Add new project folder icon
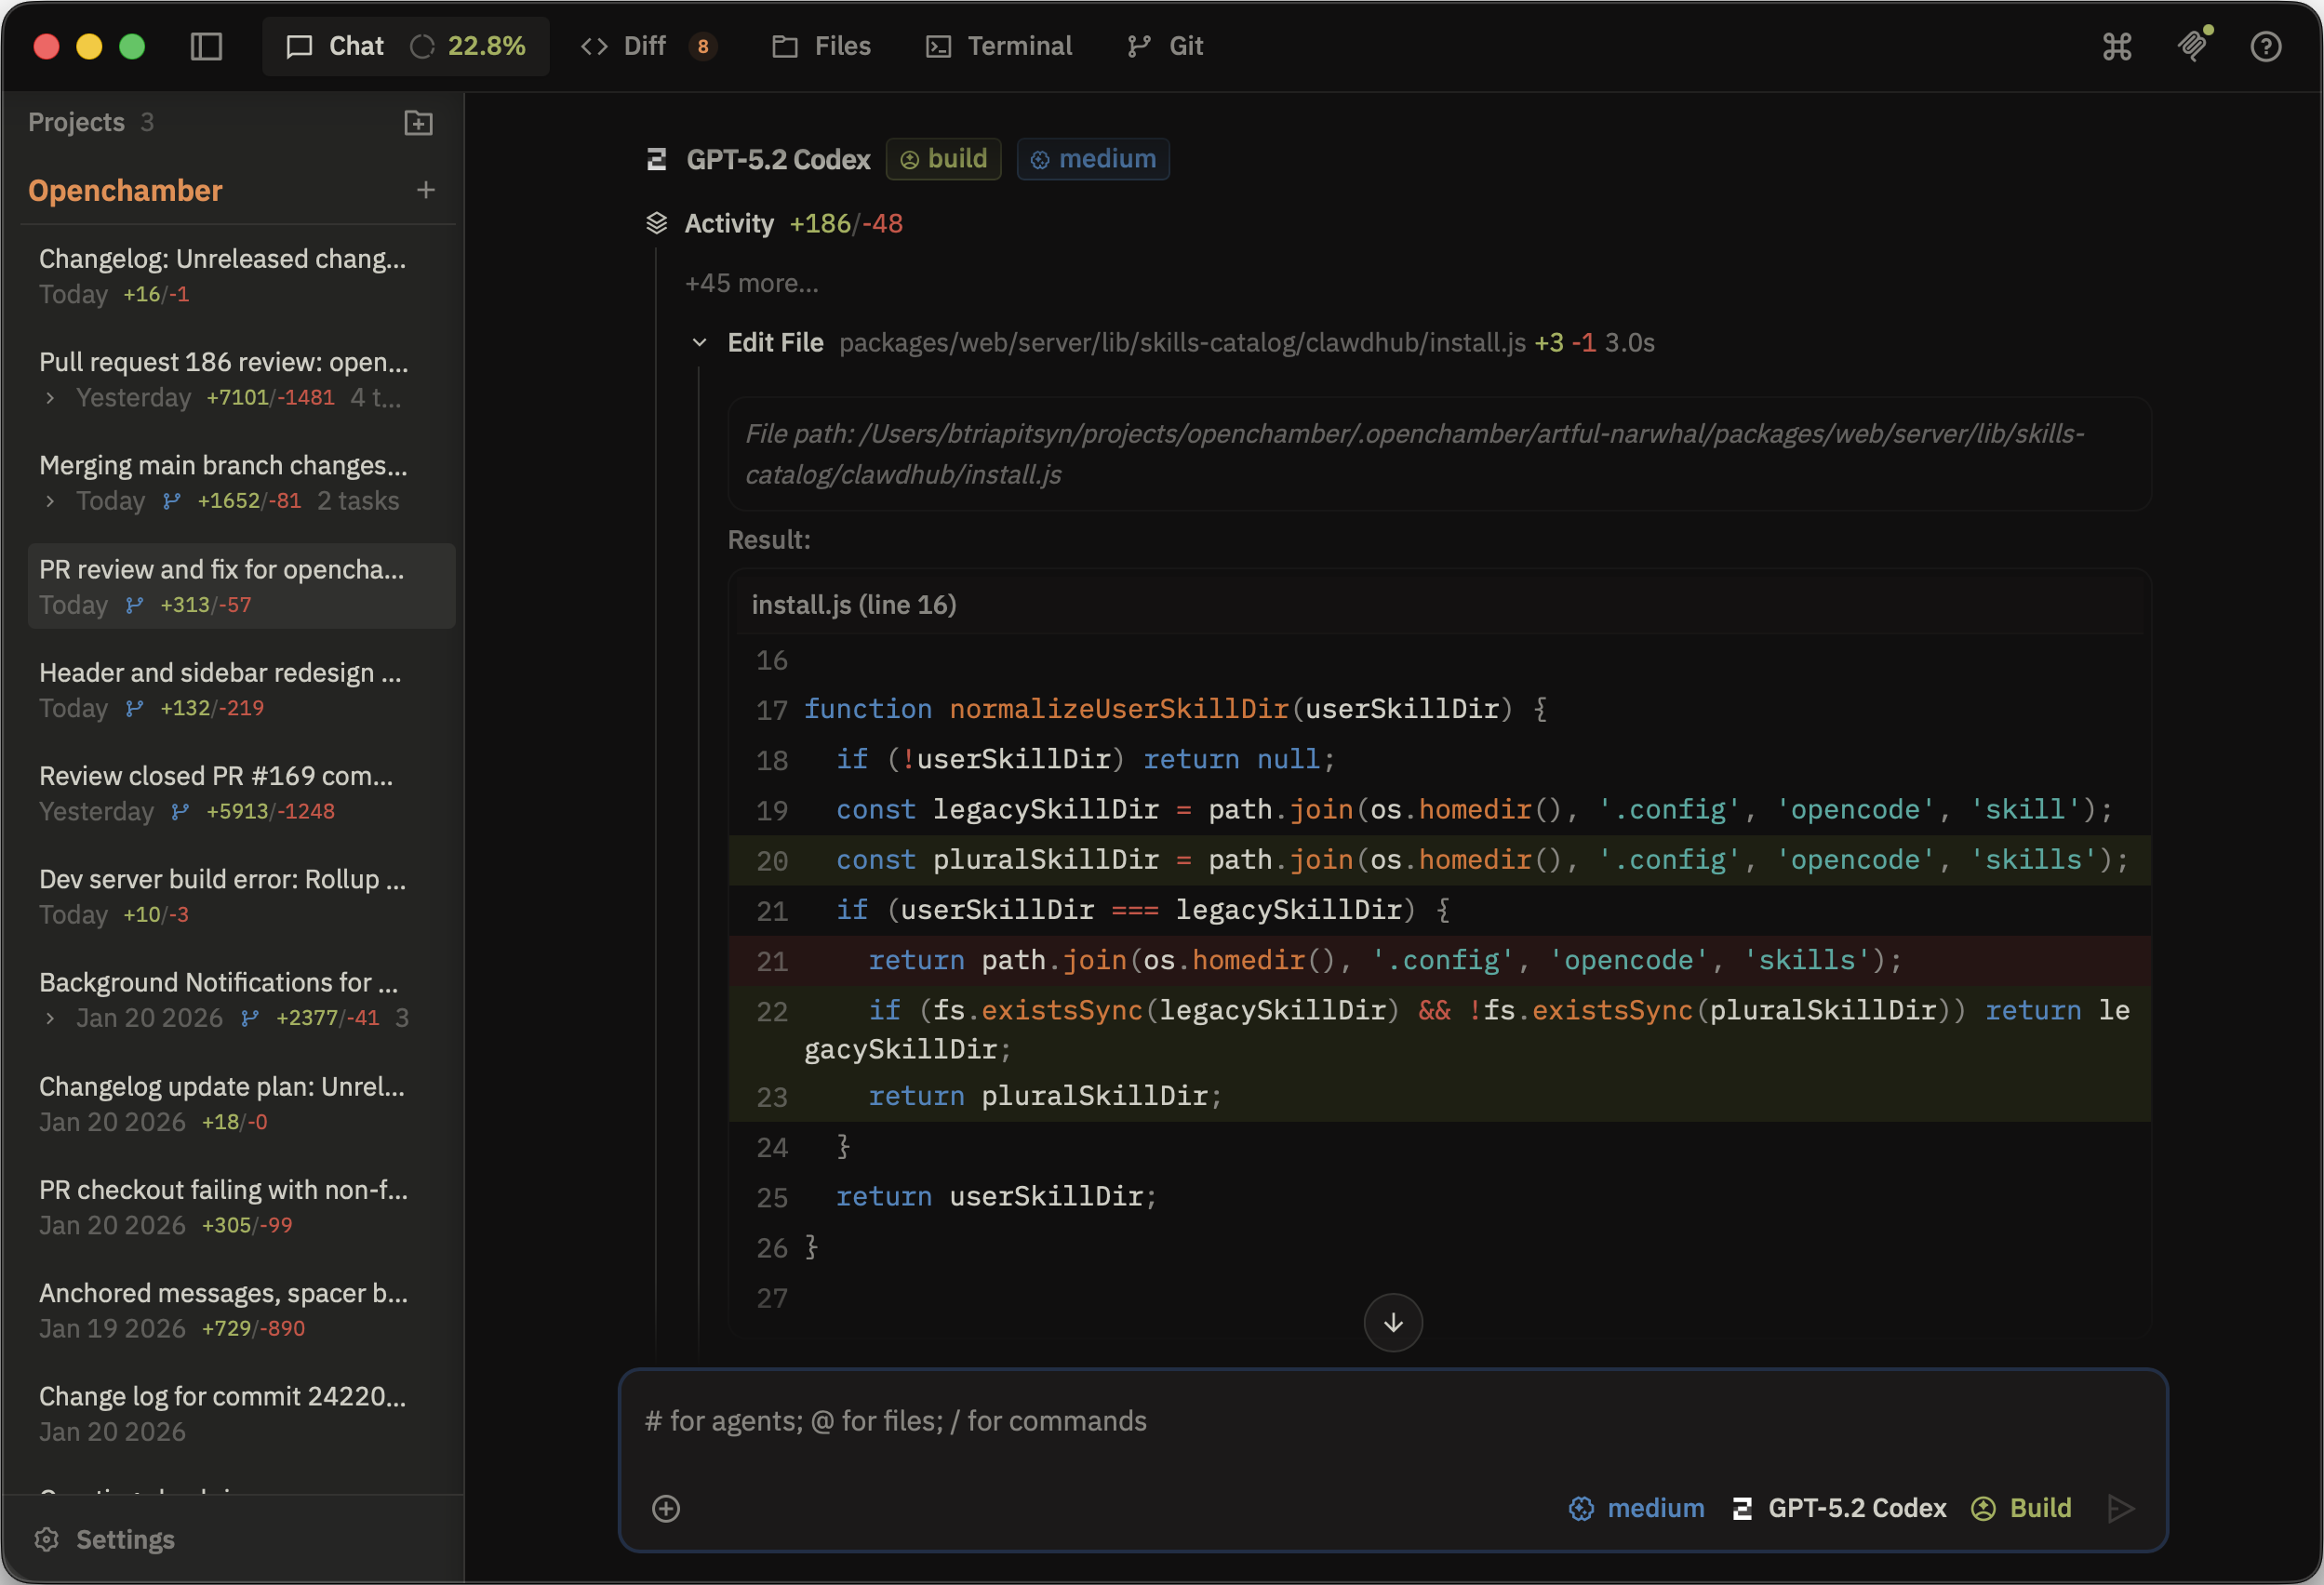 (418, 123)
